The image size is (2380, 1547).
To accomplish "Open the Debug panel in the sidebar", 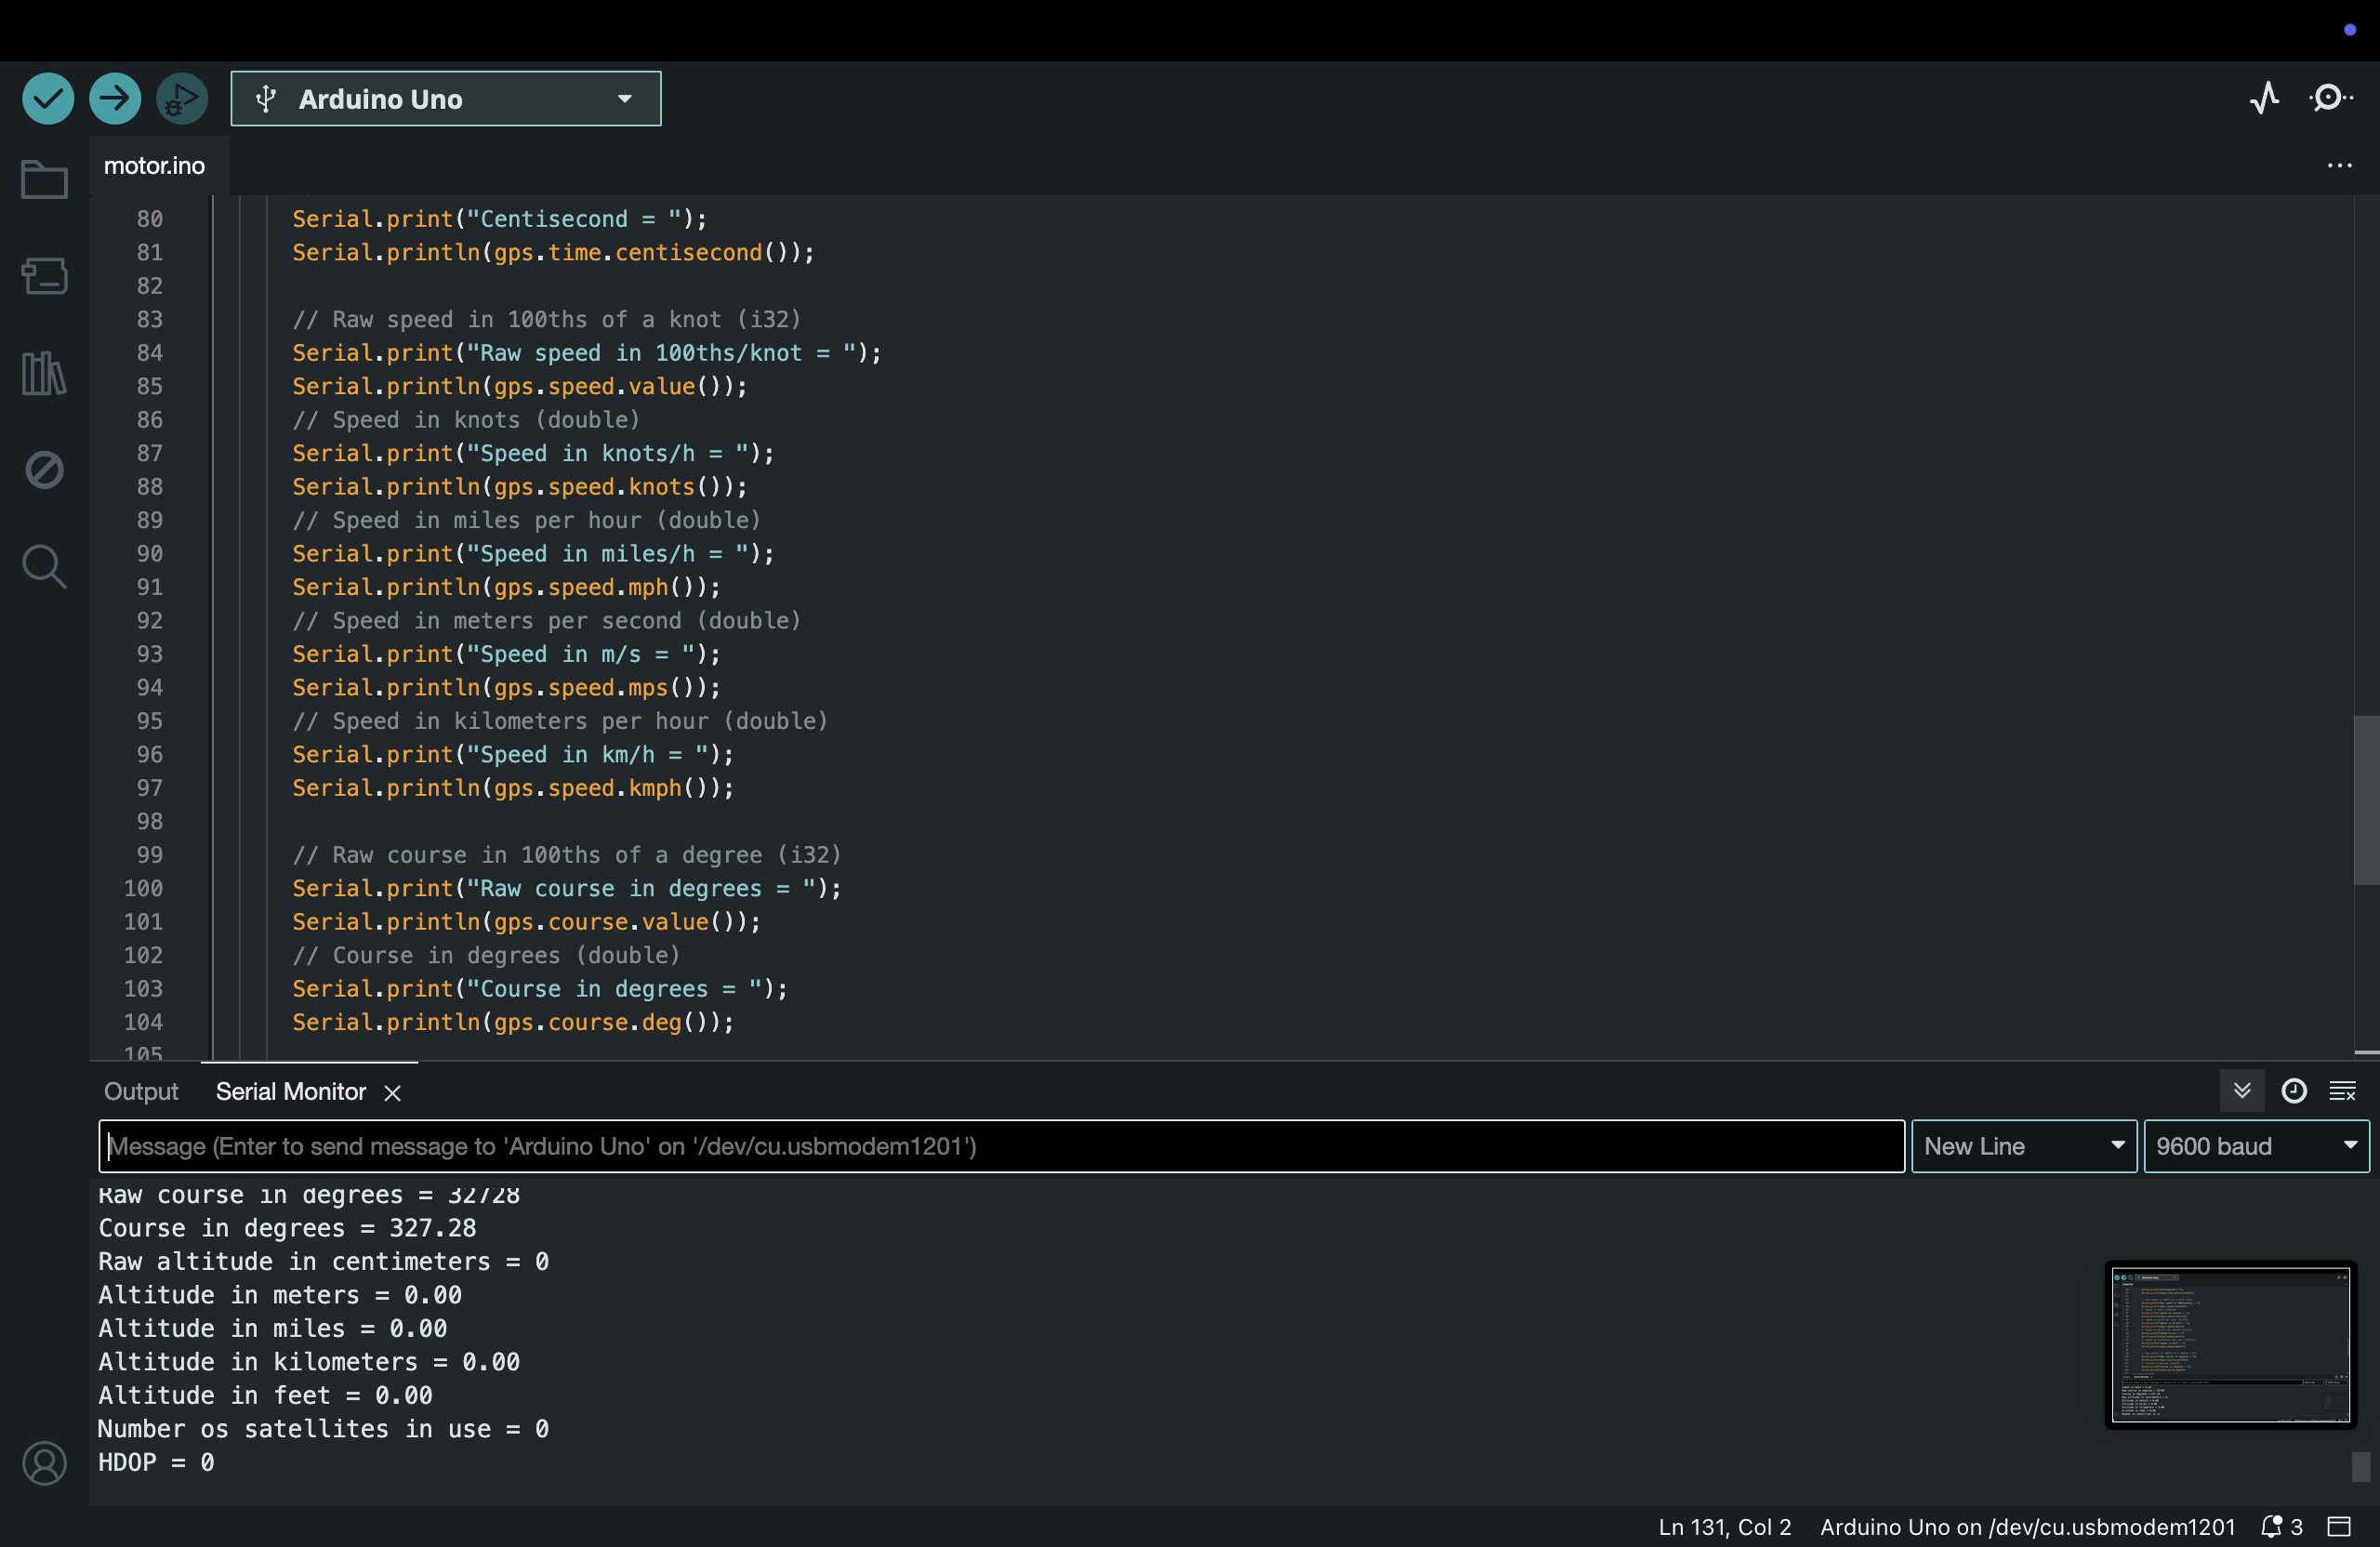I will (44, 469).
